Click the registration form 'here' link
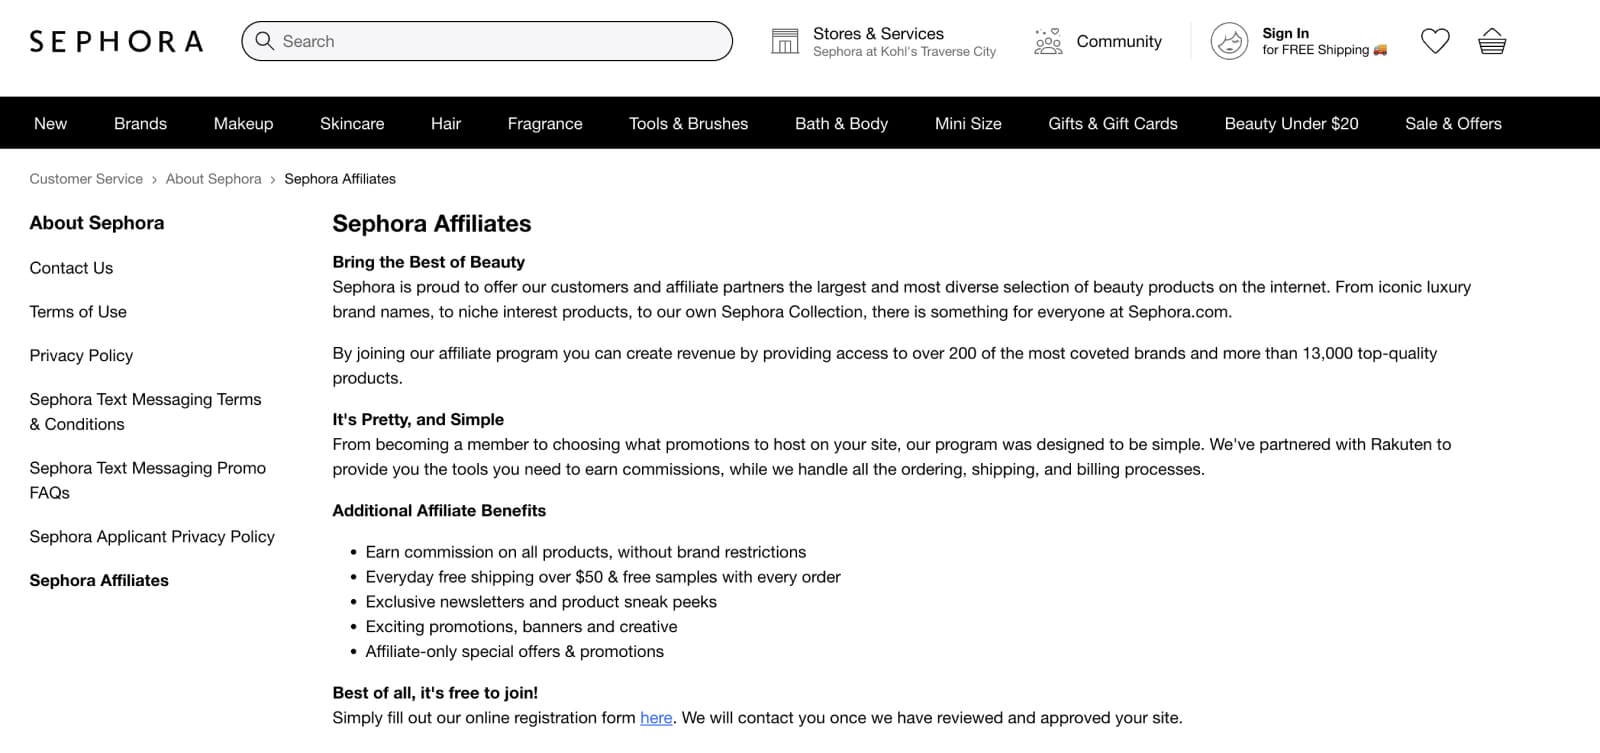Screen dimensions: 1600x753 (656, 718)
